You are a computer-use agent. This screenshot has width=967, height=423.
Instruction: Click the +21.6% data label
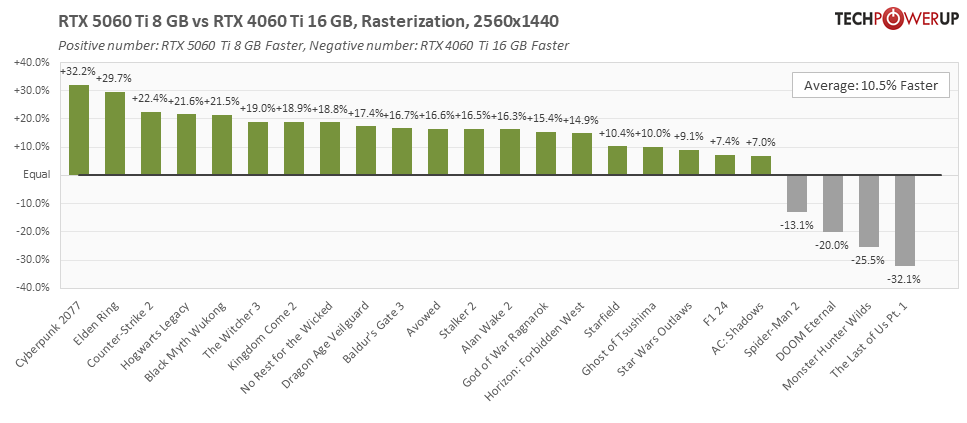(x=186, y=101)
